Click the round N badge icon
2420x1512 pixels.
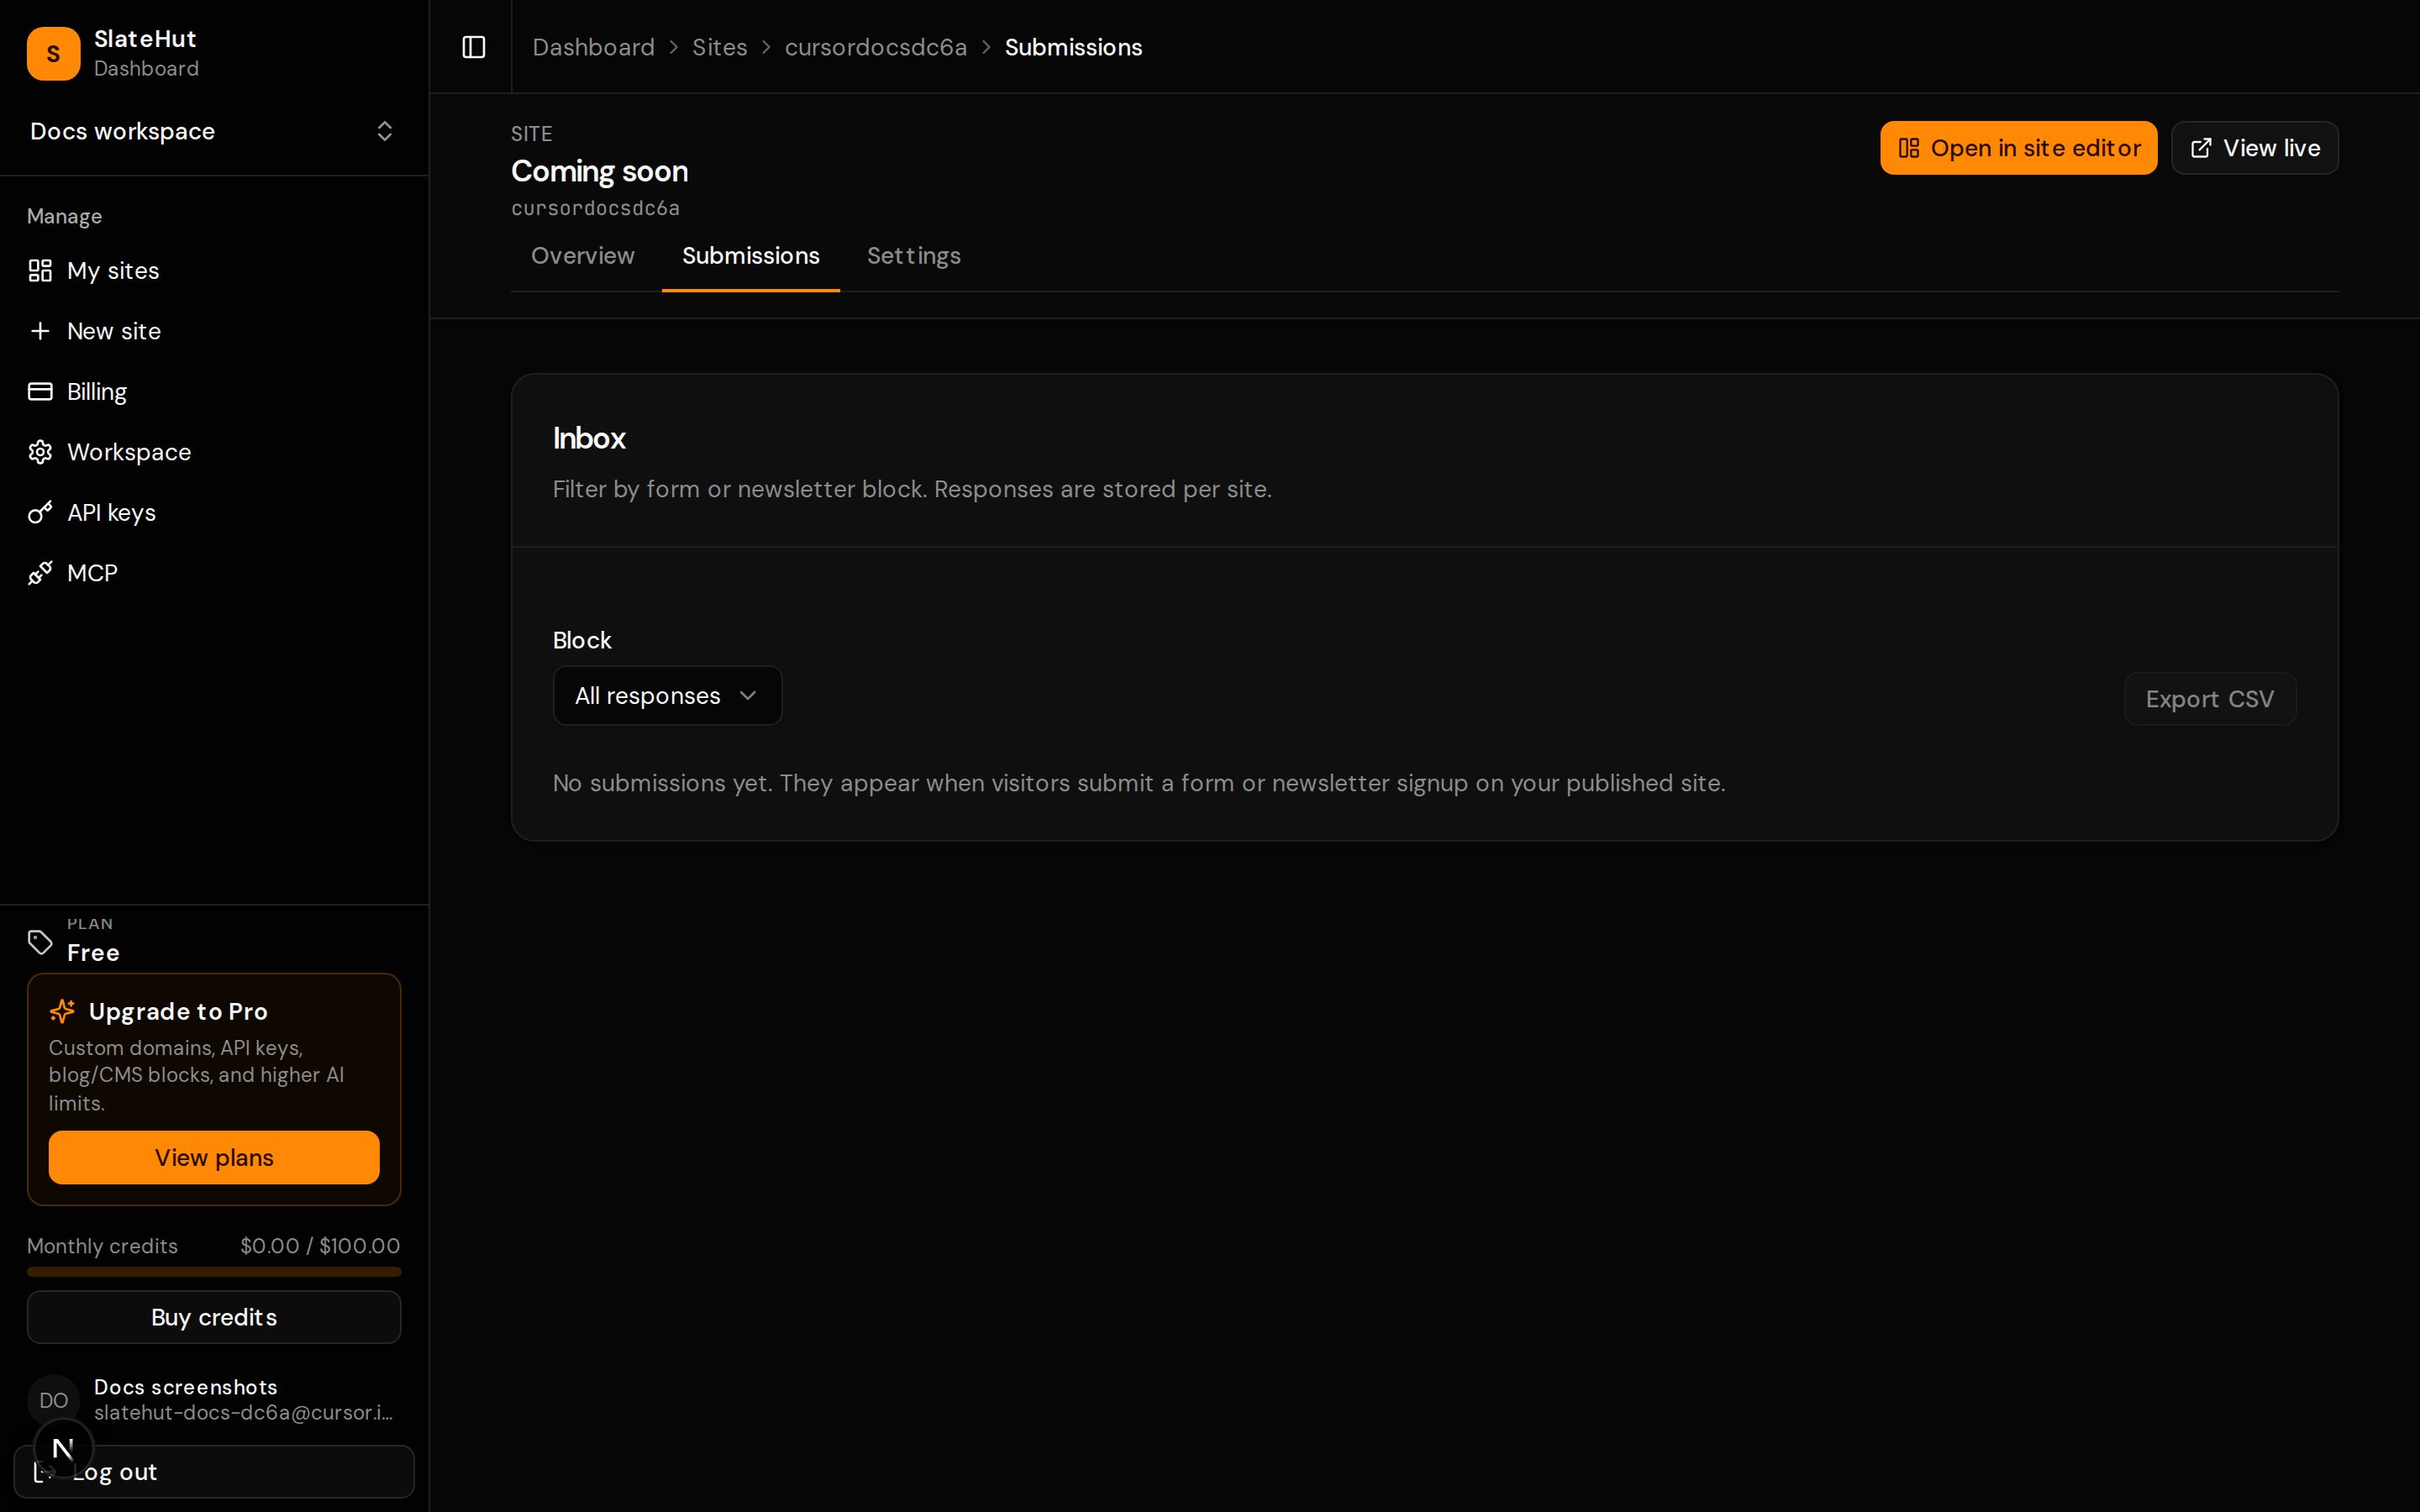point(63,1448)
